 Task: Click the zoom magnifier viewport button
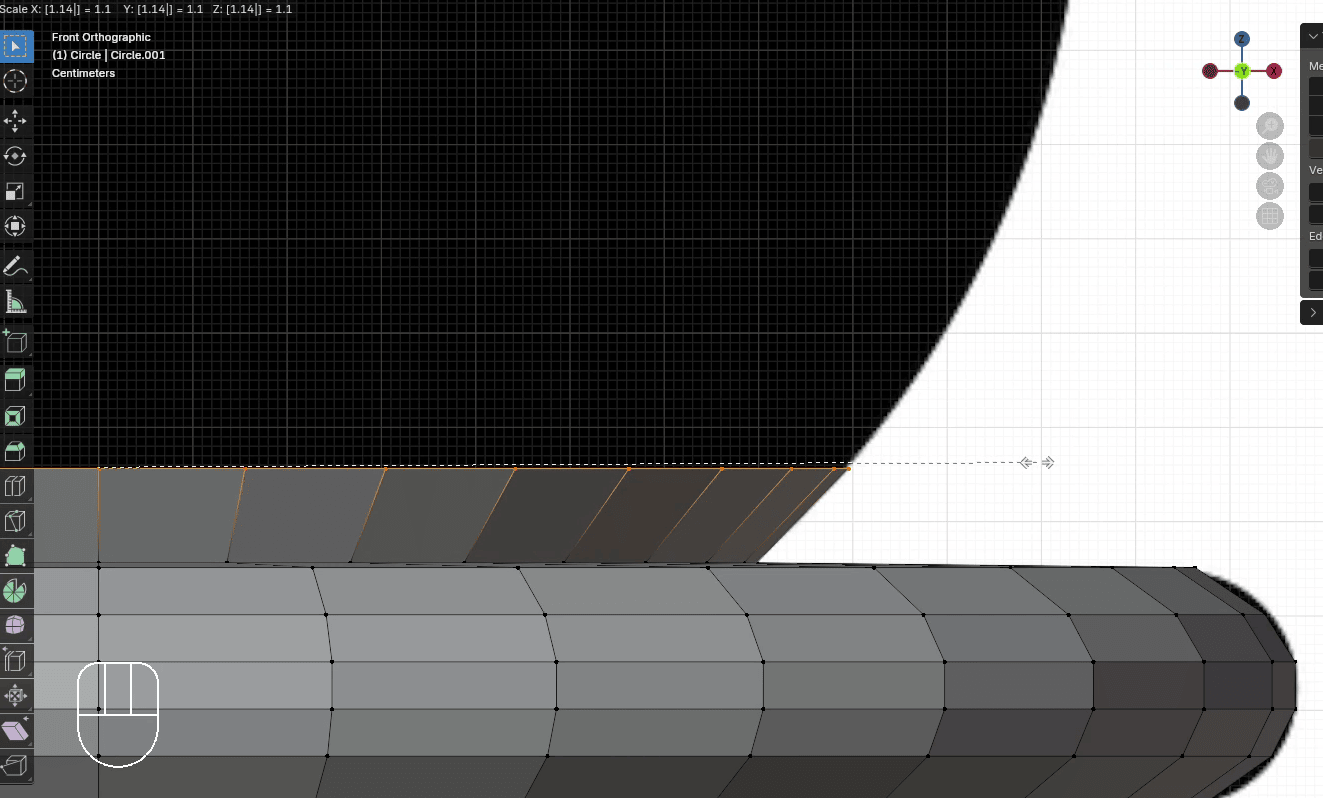1270,126
